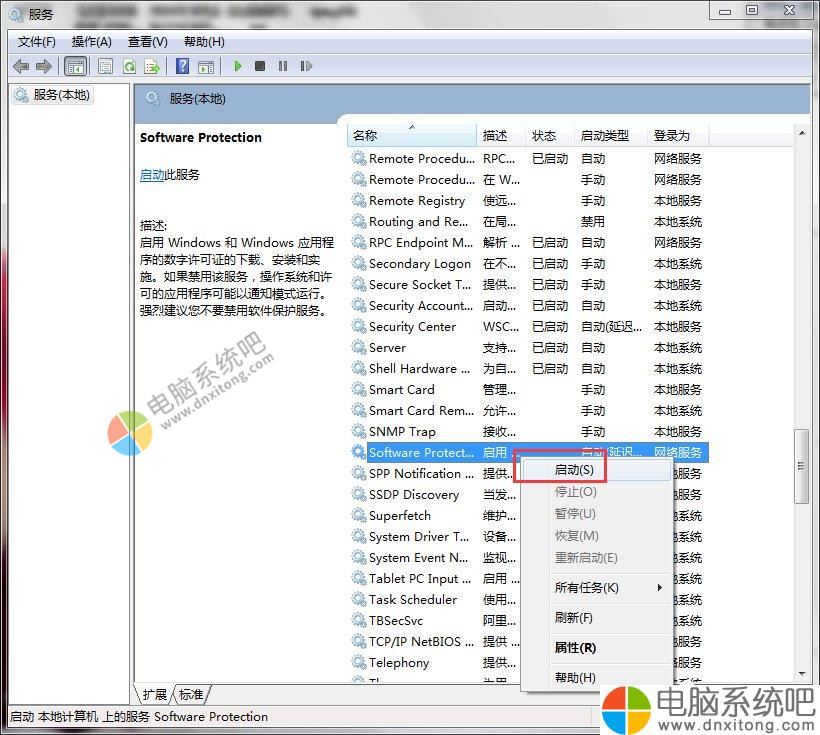Select the Telephony service row
820x735 pixels.
[x=435, y=663]
